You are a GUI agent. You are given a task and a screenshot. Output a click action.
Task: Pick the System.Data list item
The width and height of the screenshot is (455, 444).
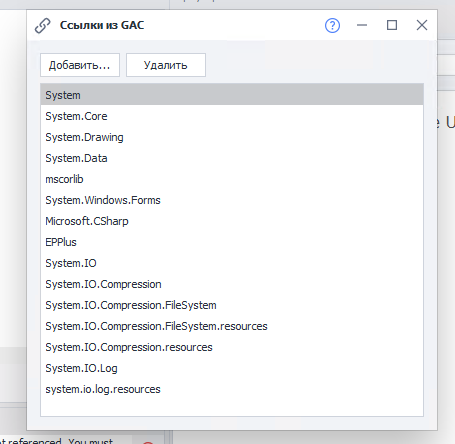232,158
